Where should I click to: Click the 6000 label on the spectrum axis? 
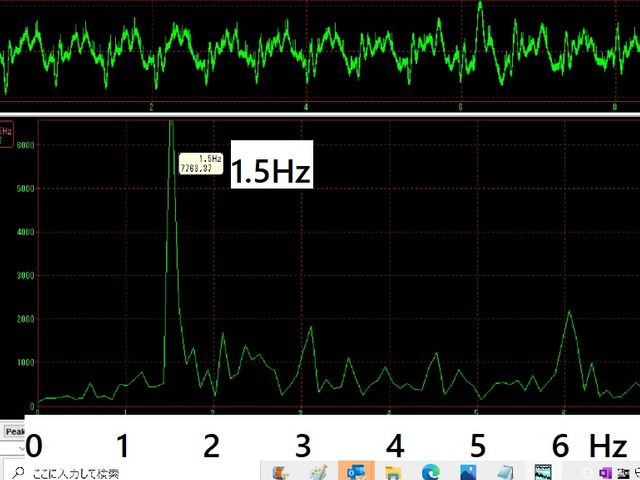tap(25, 145)
